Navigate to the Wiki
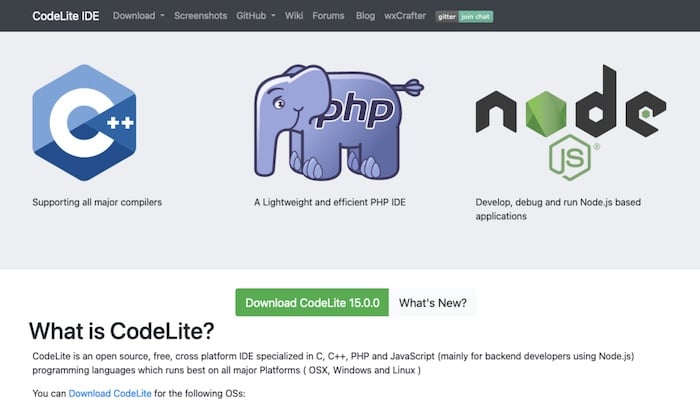The height and width of the screenshot is (407, 700). click(x=294, y=16)
